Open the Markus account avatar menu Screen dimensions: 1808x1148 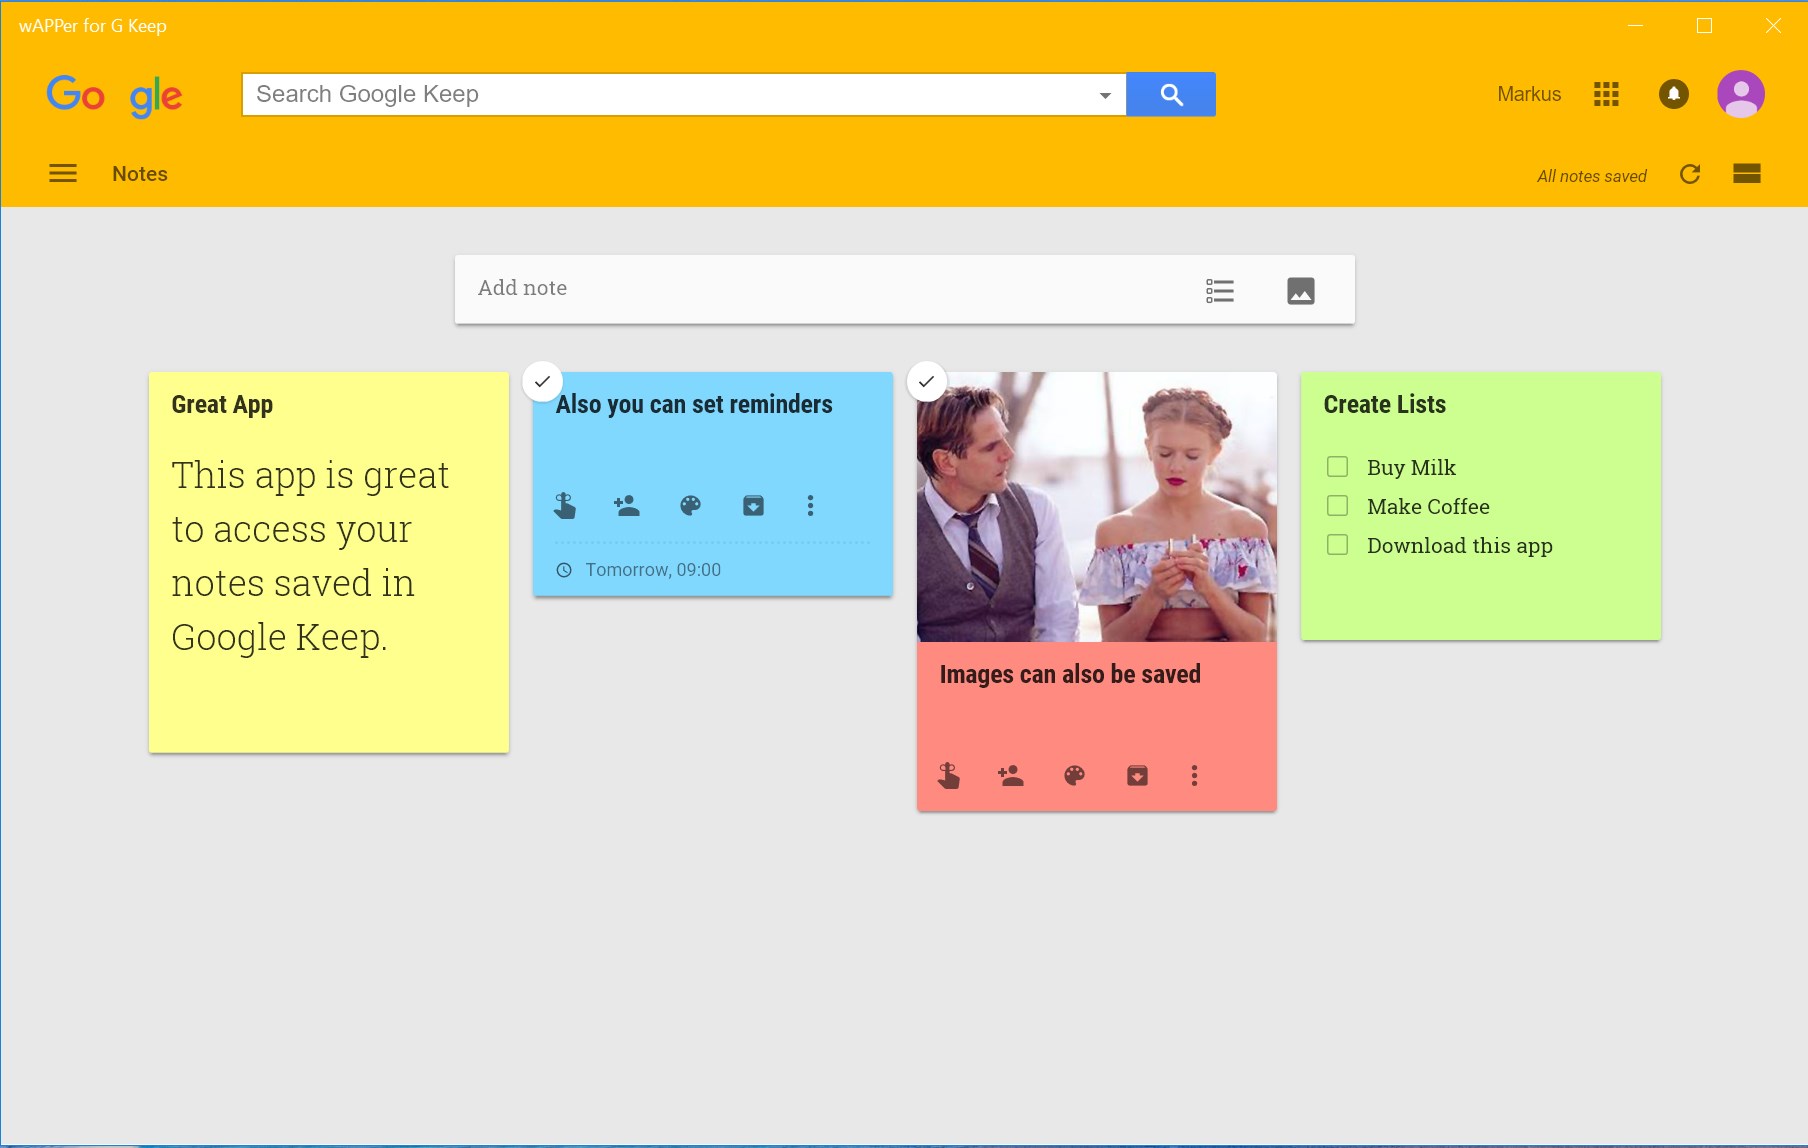click(1740, 94)
